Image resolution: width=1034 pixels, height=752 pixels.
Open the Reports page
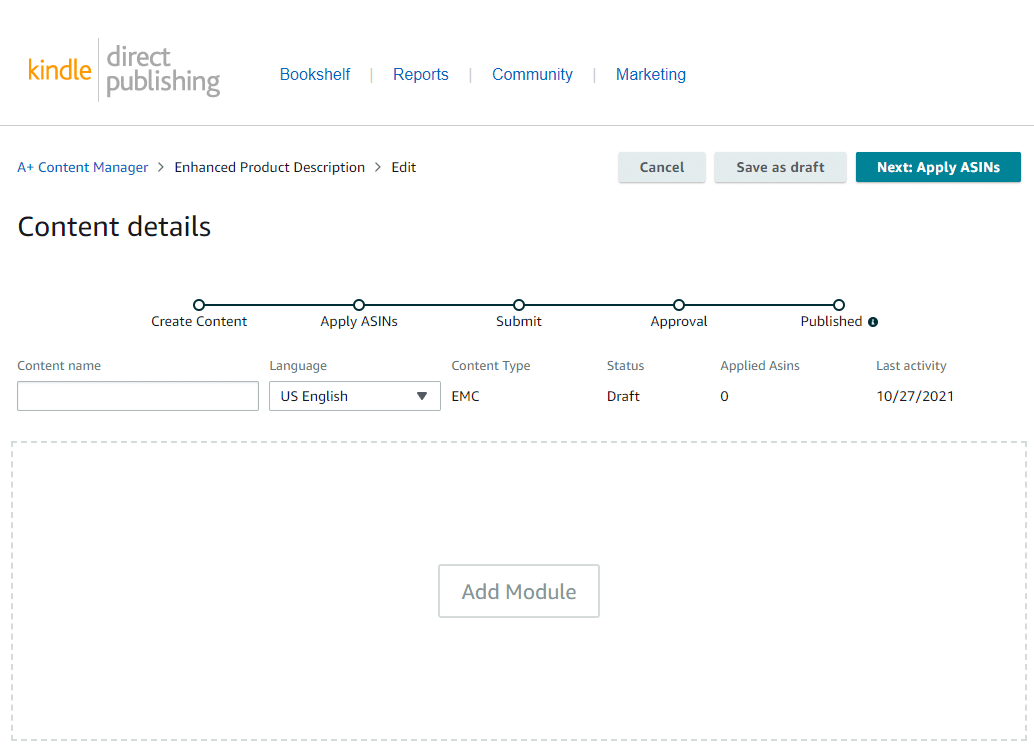[421, 75]
